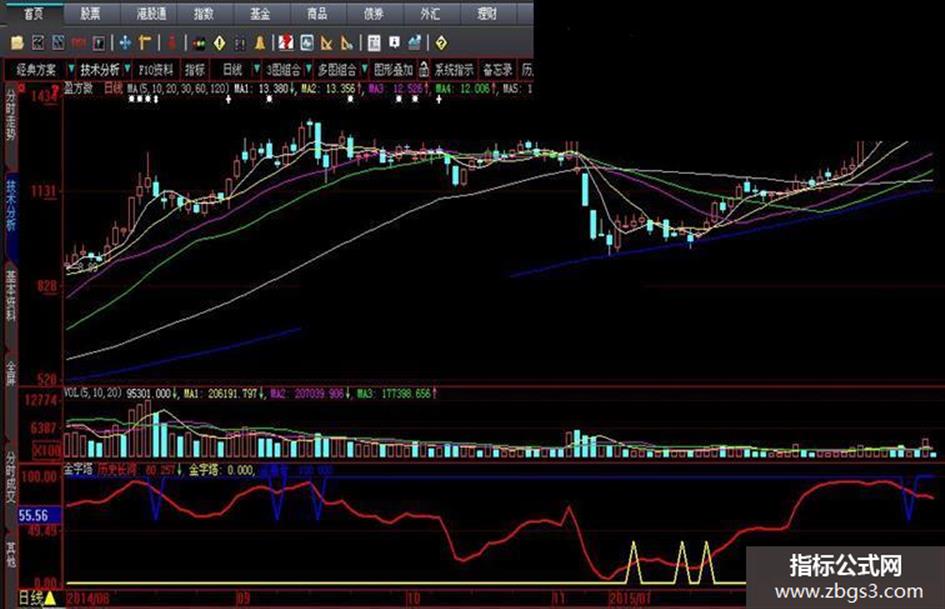
Task: Click the second toolbar icon next to folder
Action: (x=37, y=42)
